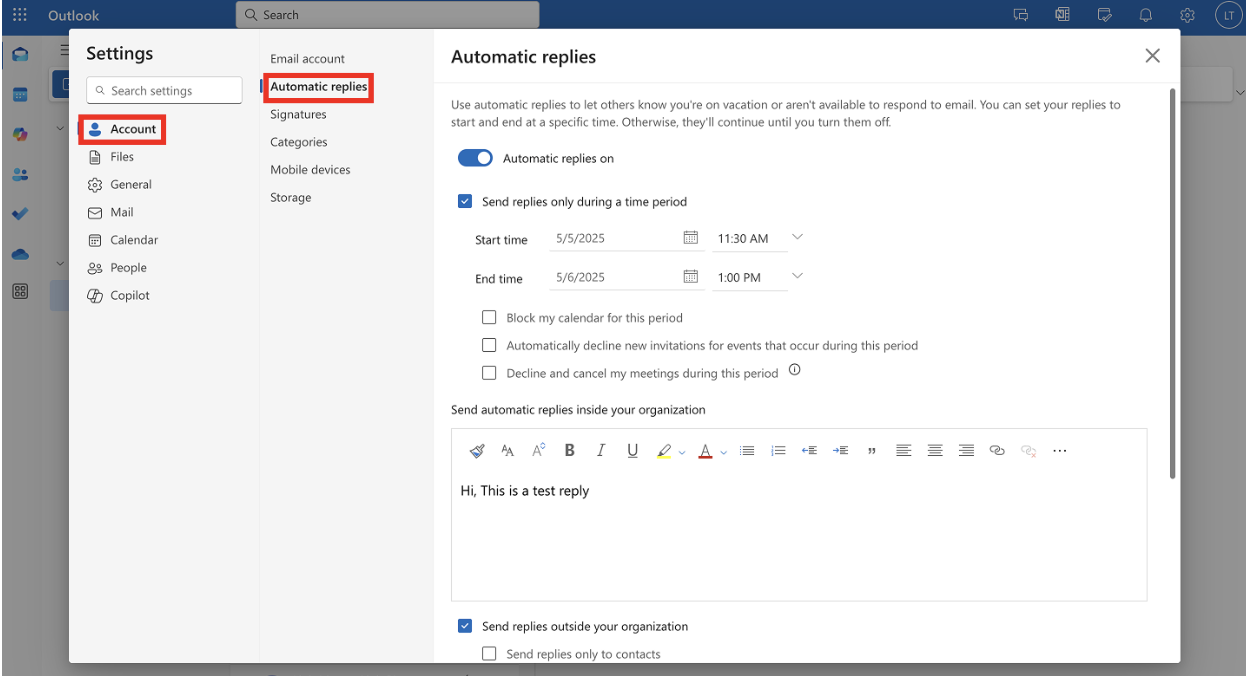Click into the reply text 'Hi, This is a test reply'
The image size is (1246, 676).
[x=525, y=491]
